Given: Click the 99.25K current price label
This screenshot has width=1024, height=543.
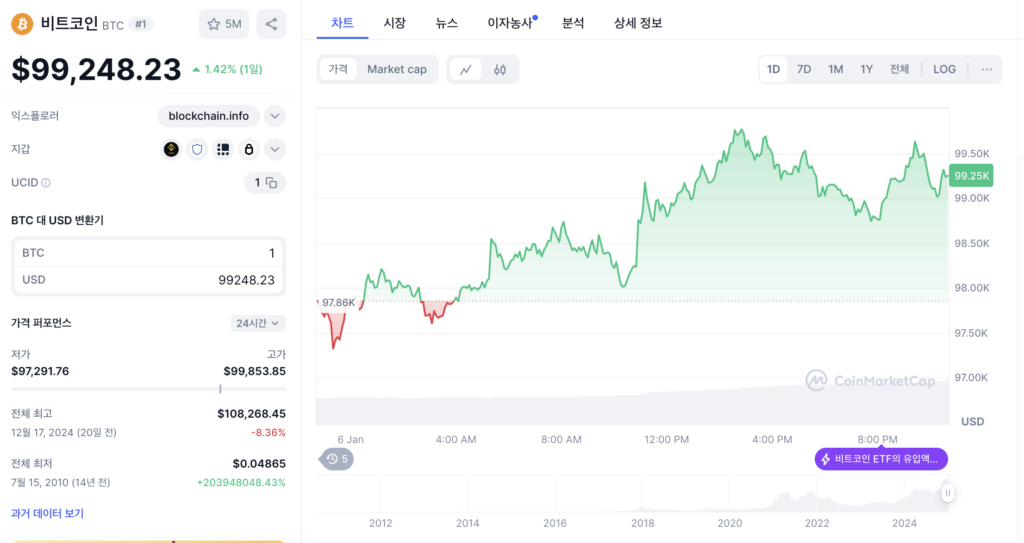Looking at the screenshot, I should coord(971,176).
